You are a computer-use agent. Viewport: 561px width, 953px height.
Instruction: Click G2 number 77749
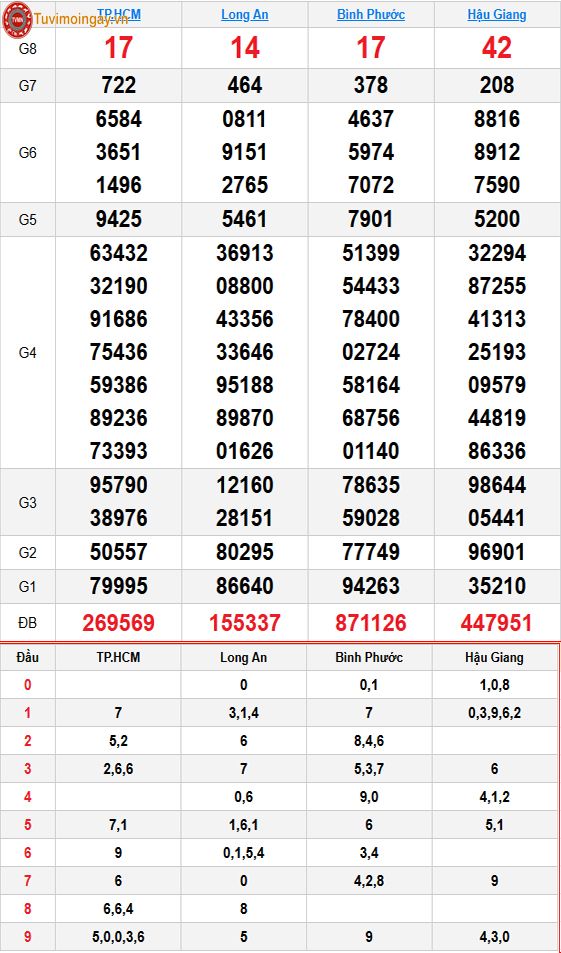[371, 552]
